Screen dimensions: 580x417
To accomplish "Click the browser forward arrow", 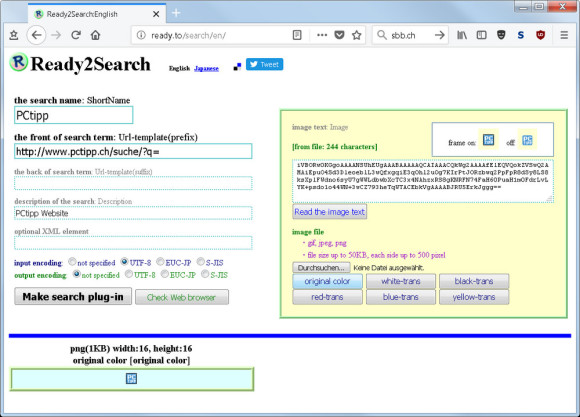I will [56, 35].
